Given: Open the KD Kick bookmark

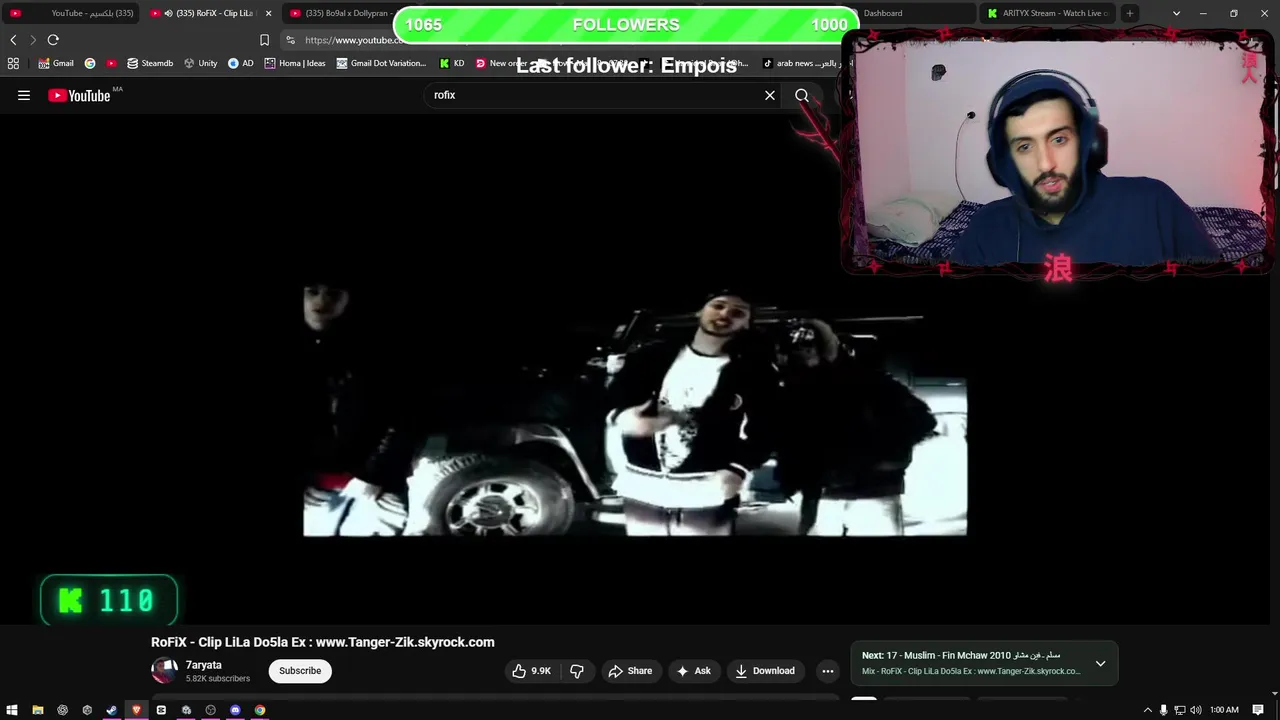Looking at the screenshot, I should click(x=452, y=63).
